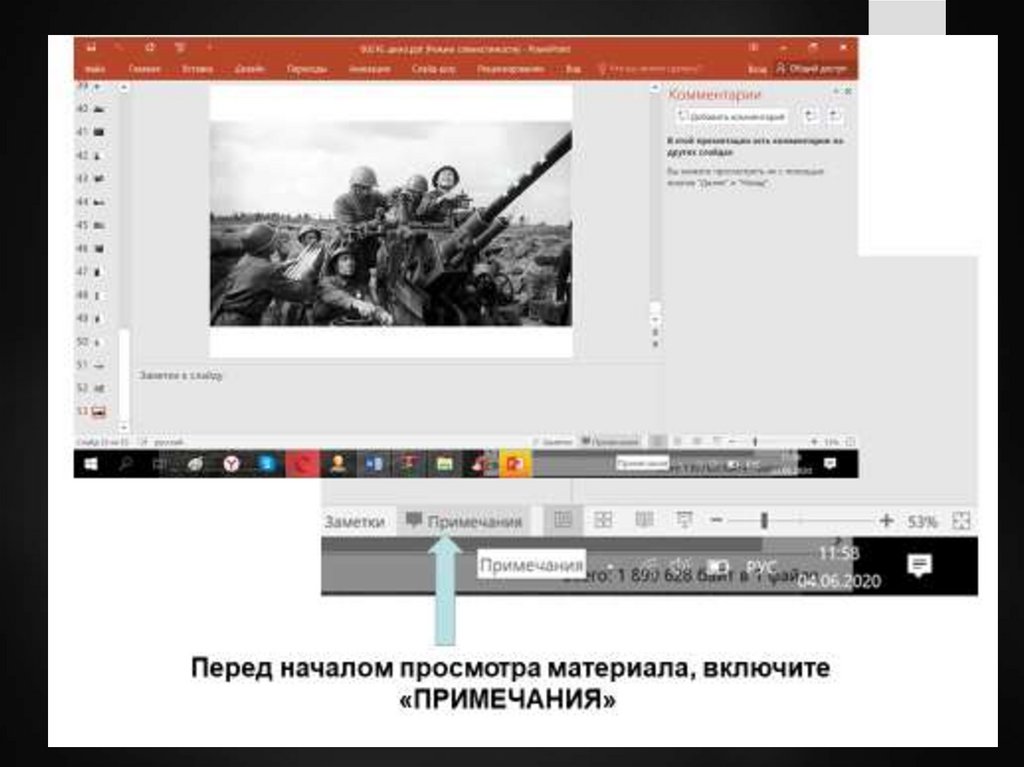Switch to Reading view in enlarged status bar
This screenshot has width=1024, height=767.
coord(644,520)
